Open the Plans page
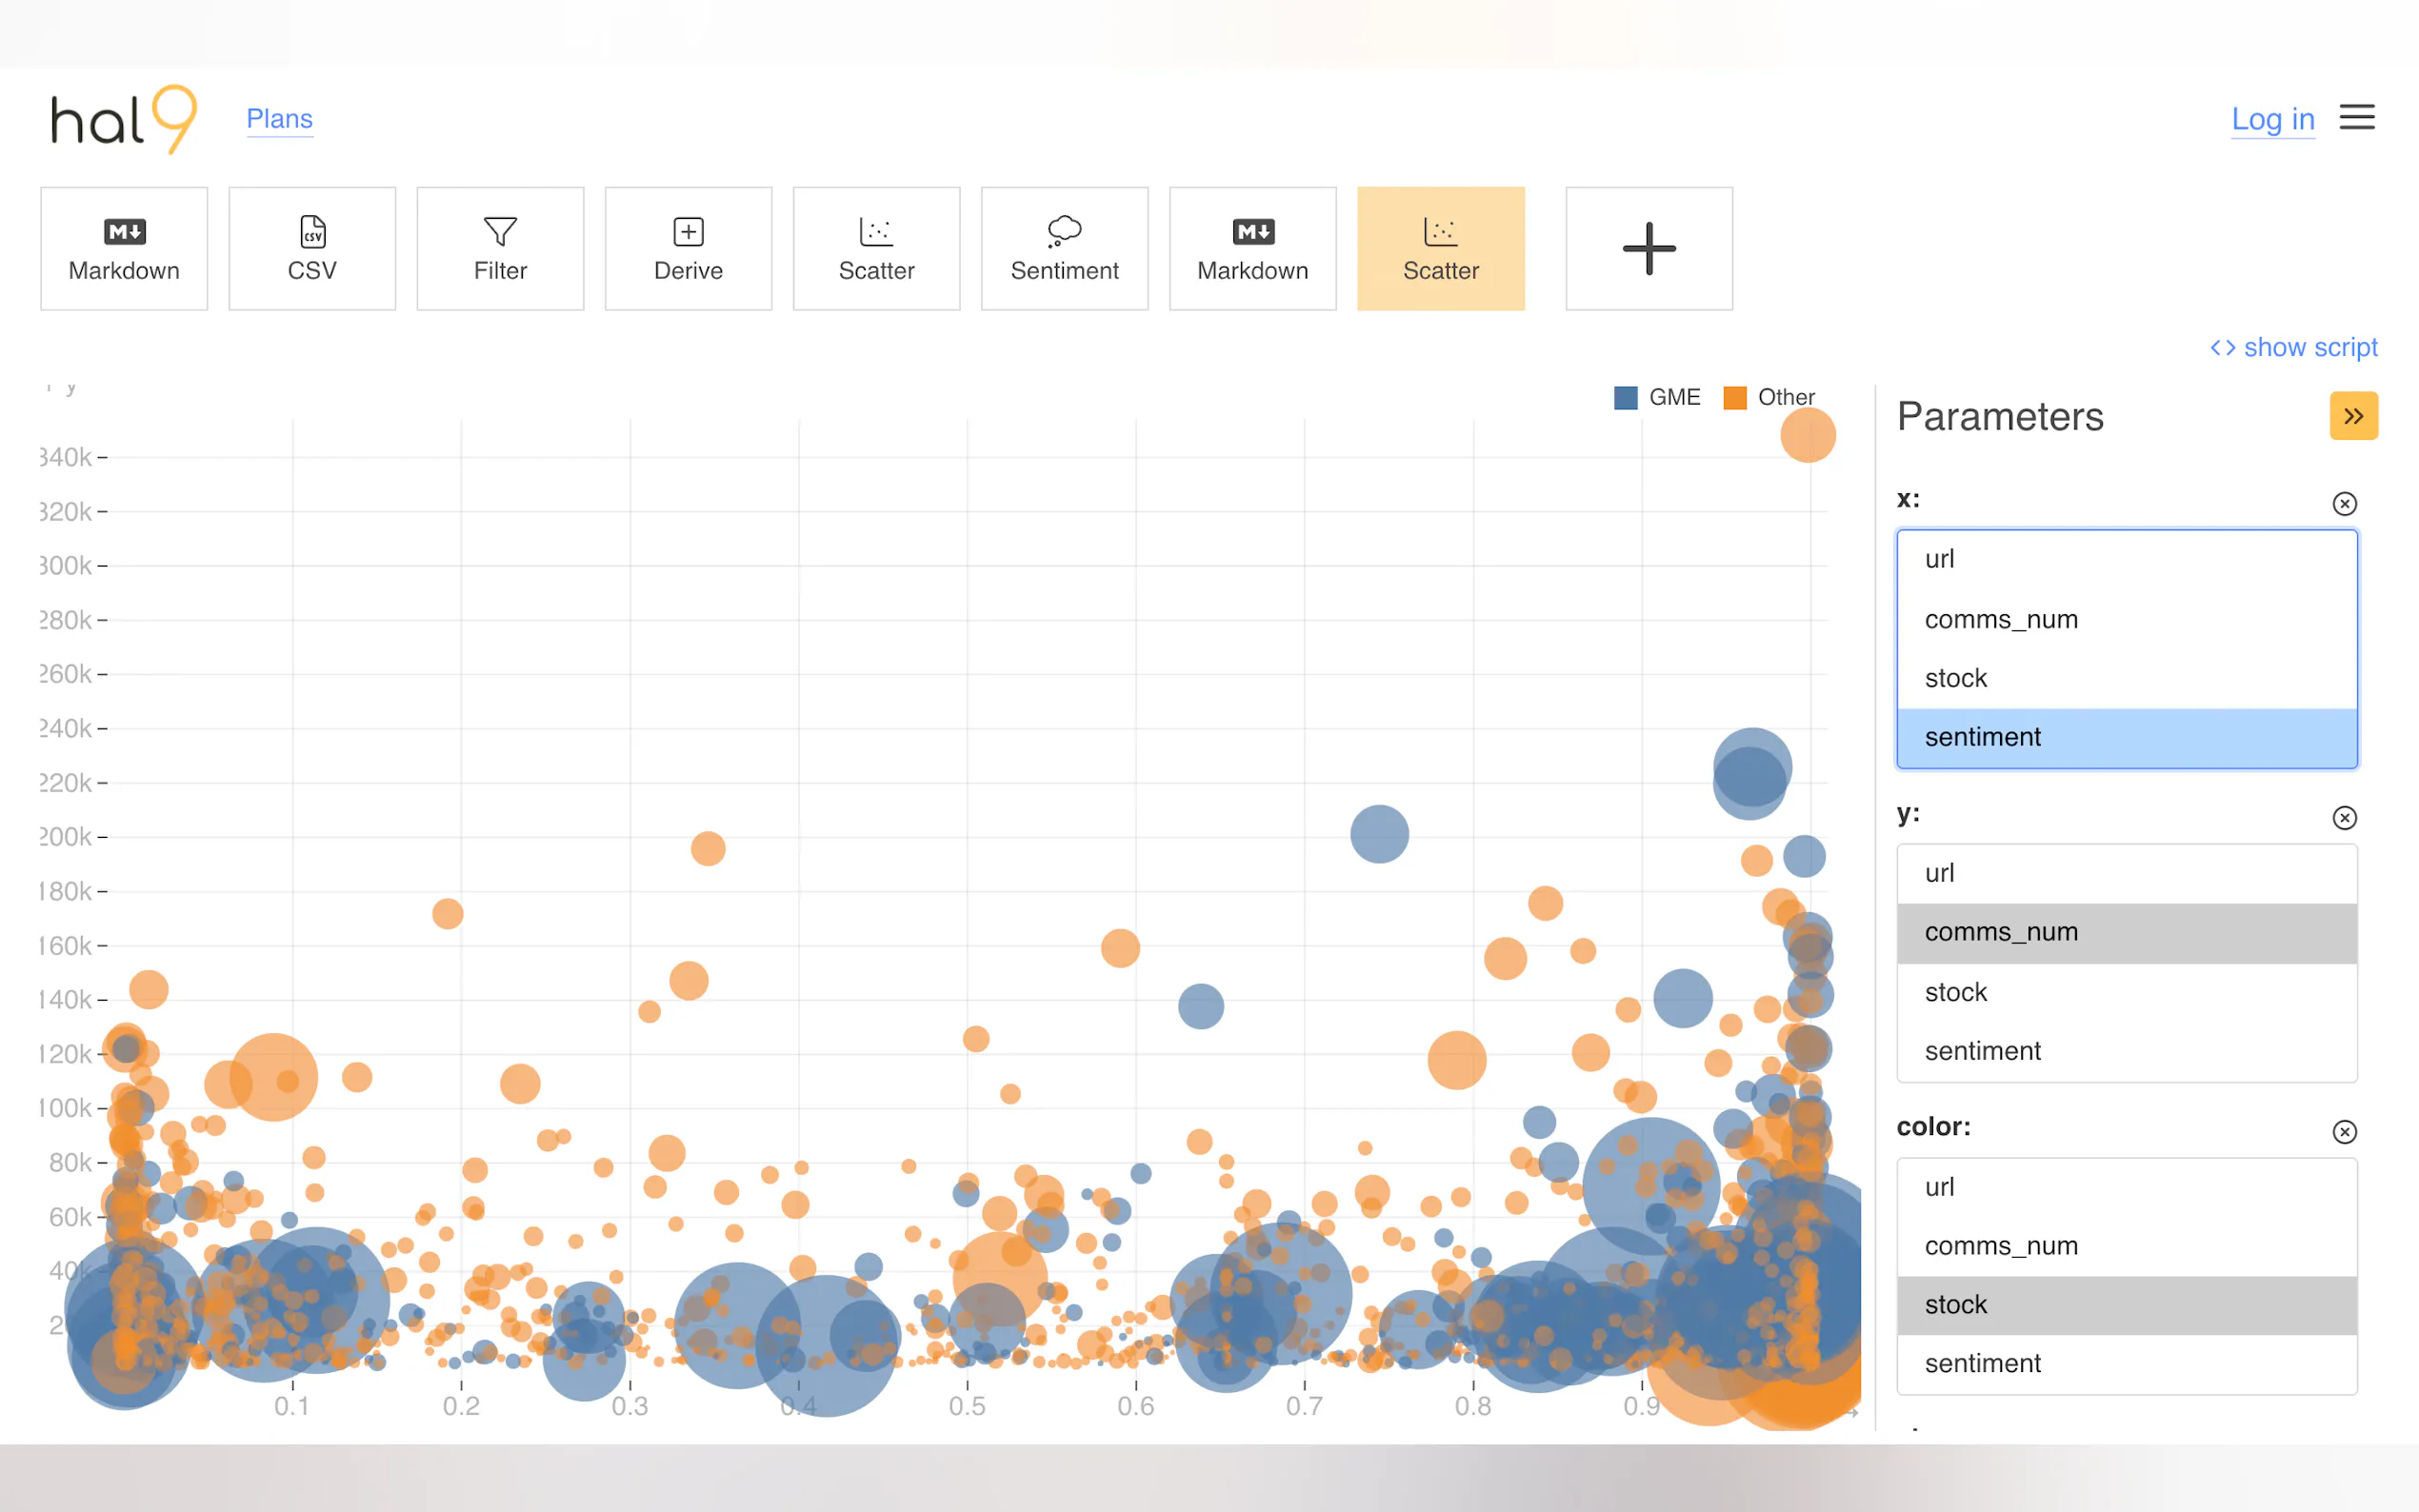 coord(279,119)
